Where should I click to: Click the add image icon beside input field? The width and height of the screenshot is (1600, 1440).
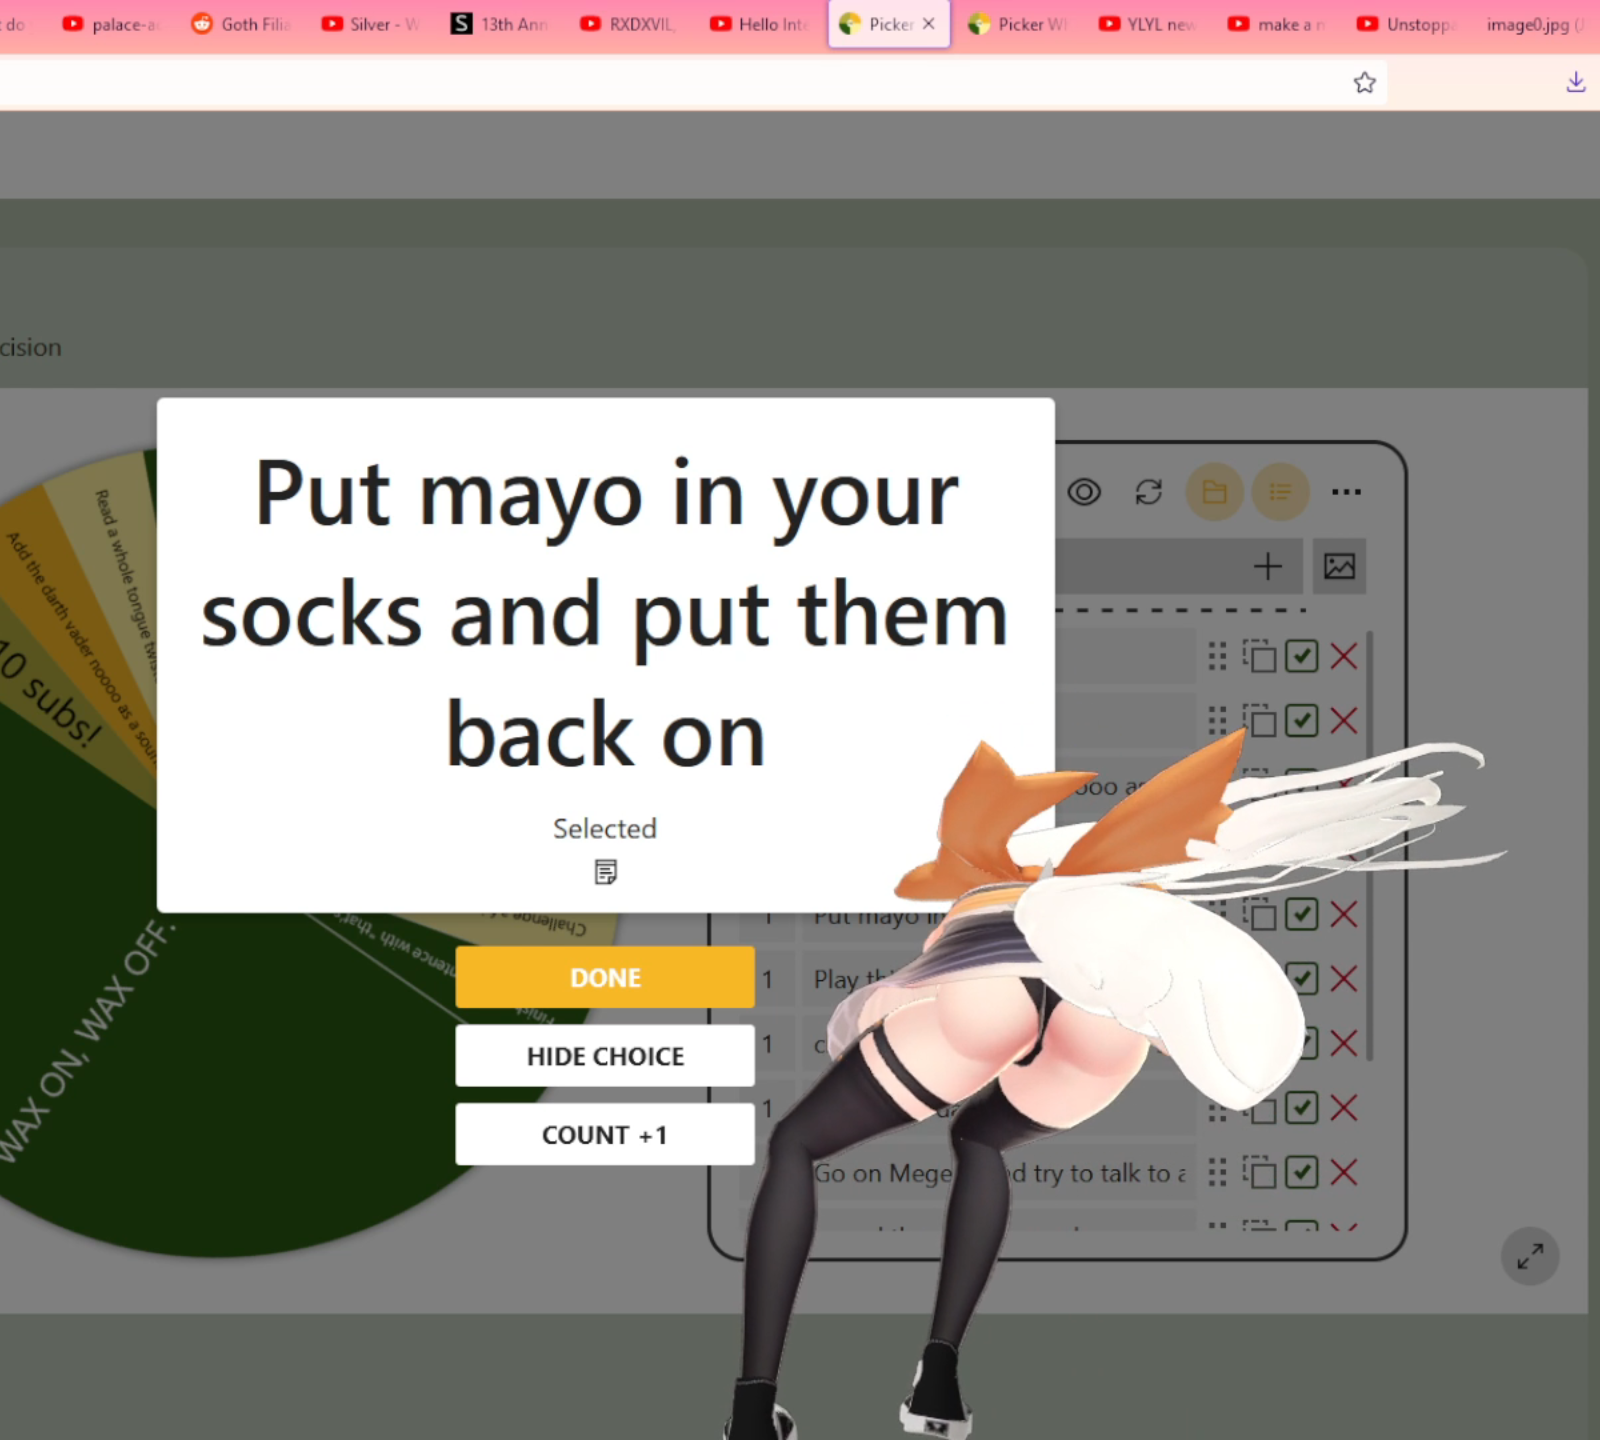(1340, 567)
